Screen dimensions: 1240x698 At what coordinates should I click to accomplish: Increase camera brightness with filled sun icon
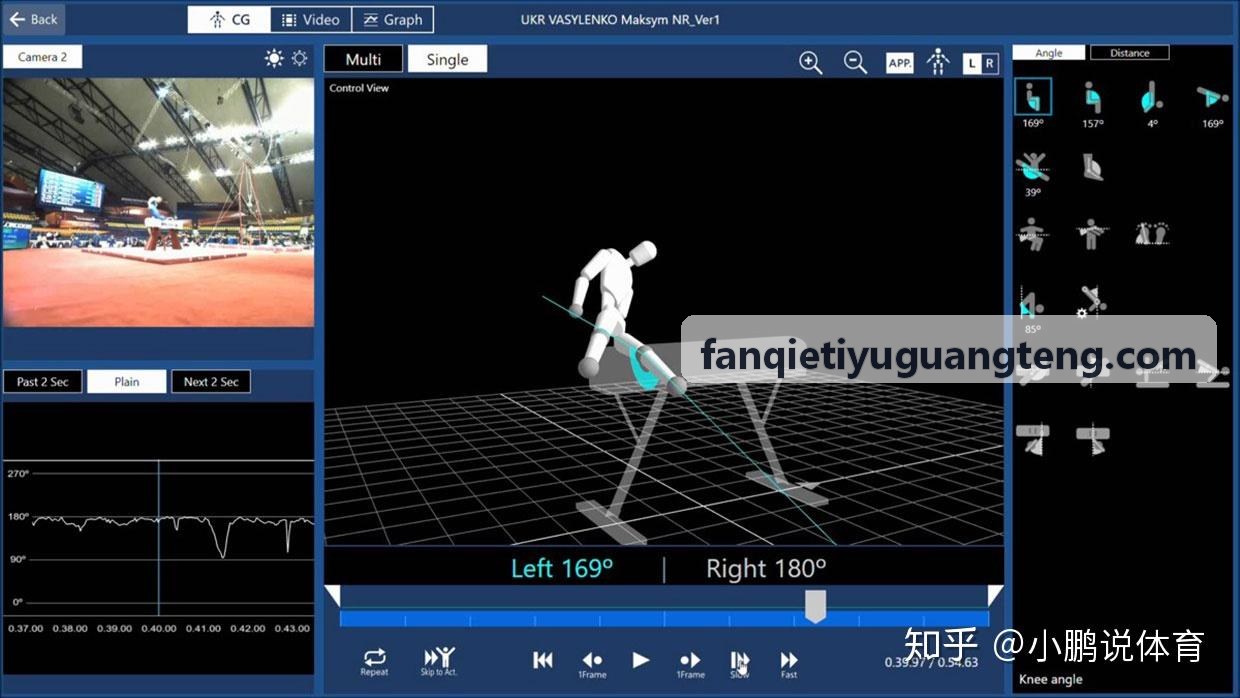click(x=274, y=58)
